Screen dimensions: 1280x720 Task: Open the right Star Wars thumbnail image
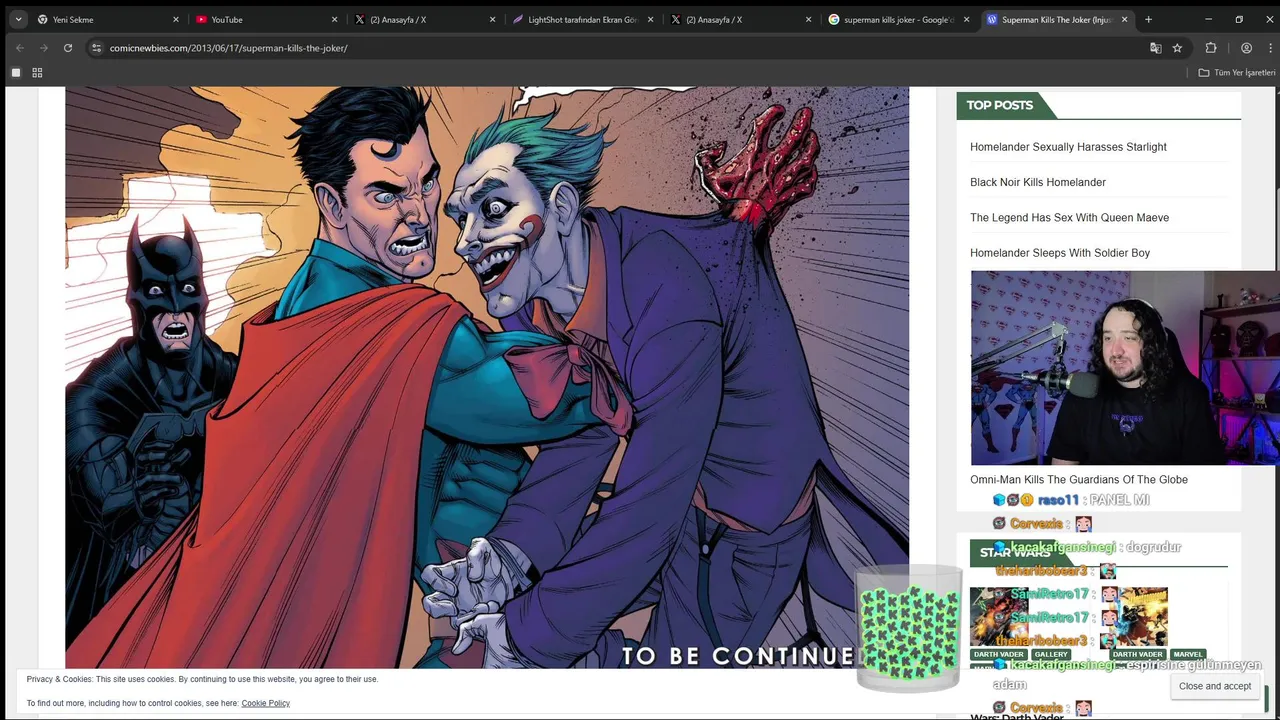click(x=1139, y=617)
